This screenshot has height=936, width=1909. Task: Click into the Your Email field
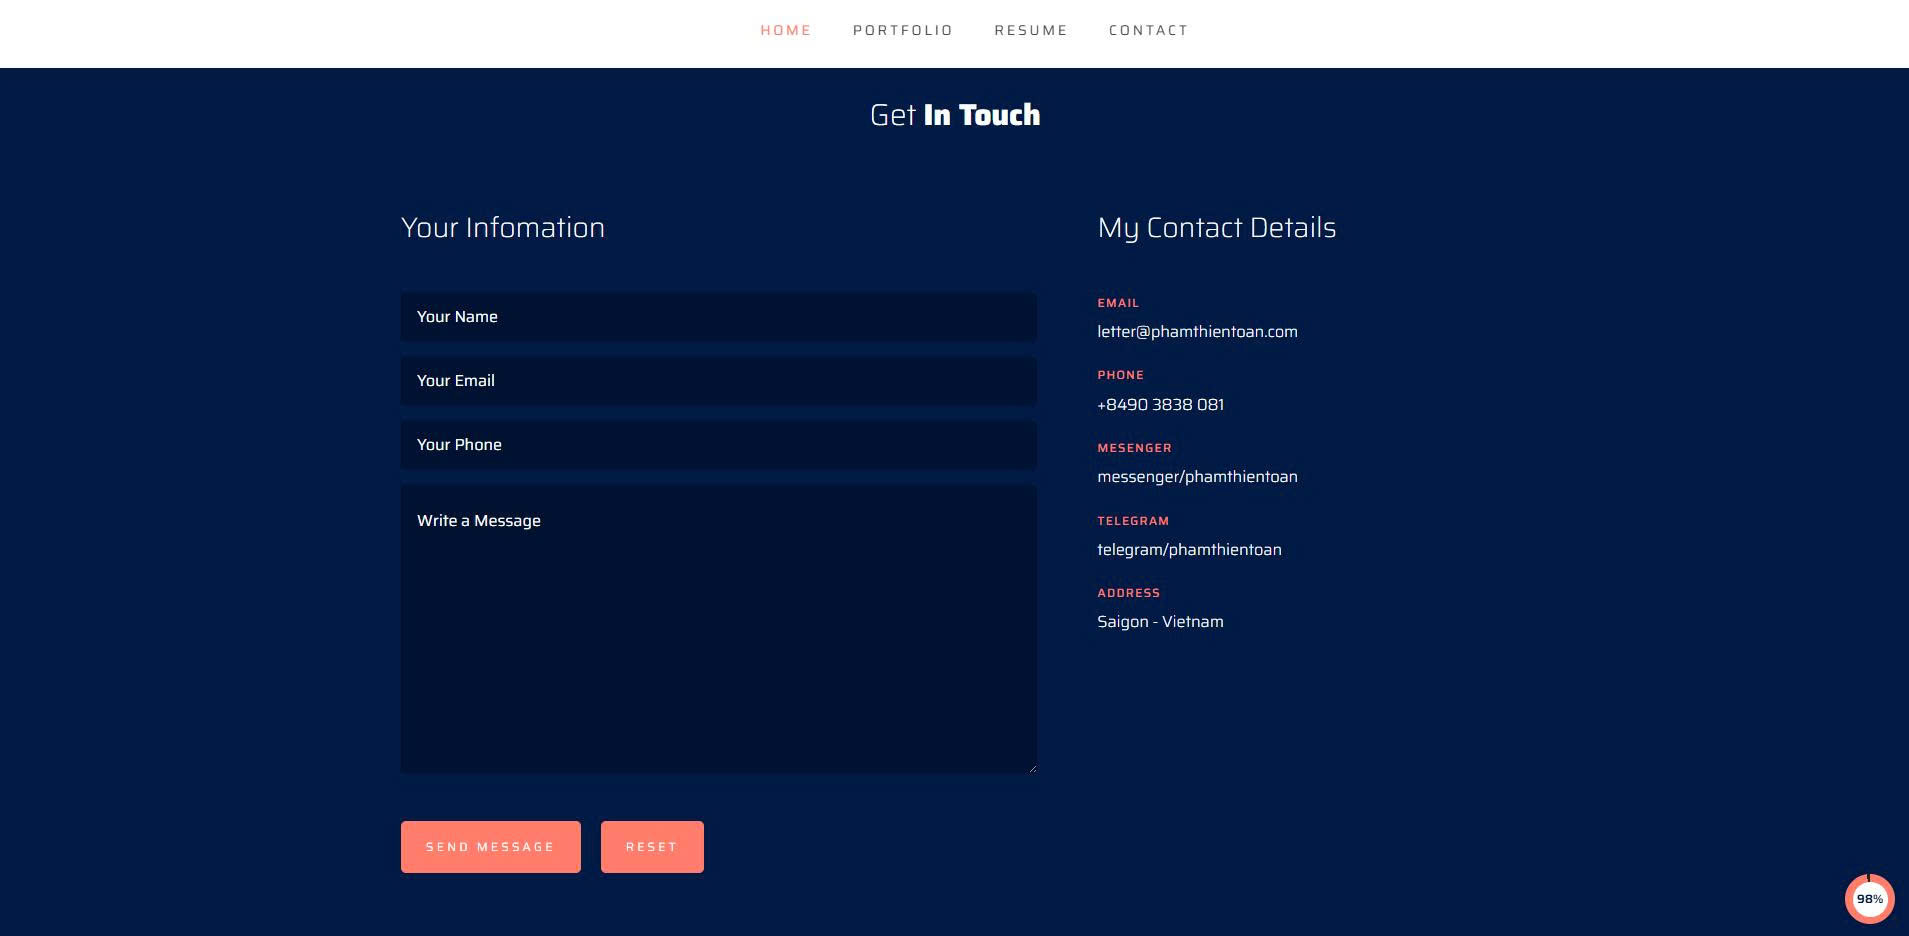coord(718,381)
